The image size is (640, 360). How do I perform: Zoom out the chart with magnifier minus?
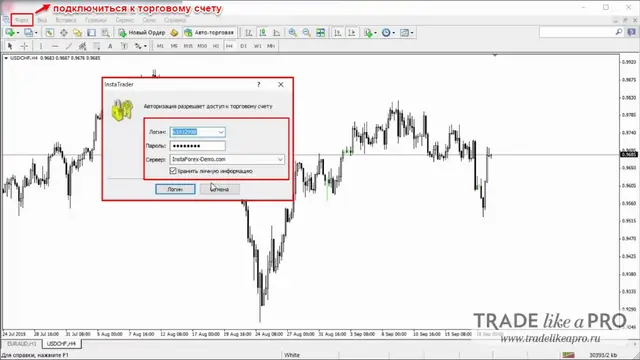pyautogui.click(x=307, y=33)
